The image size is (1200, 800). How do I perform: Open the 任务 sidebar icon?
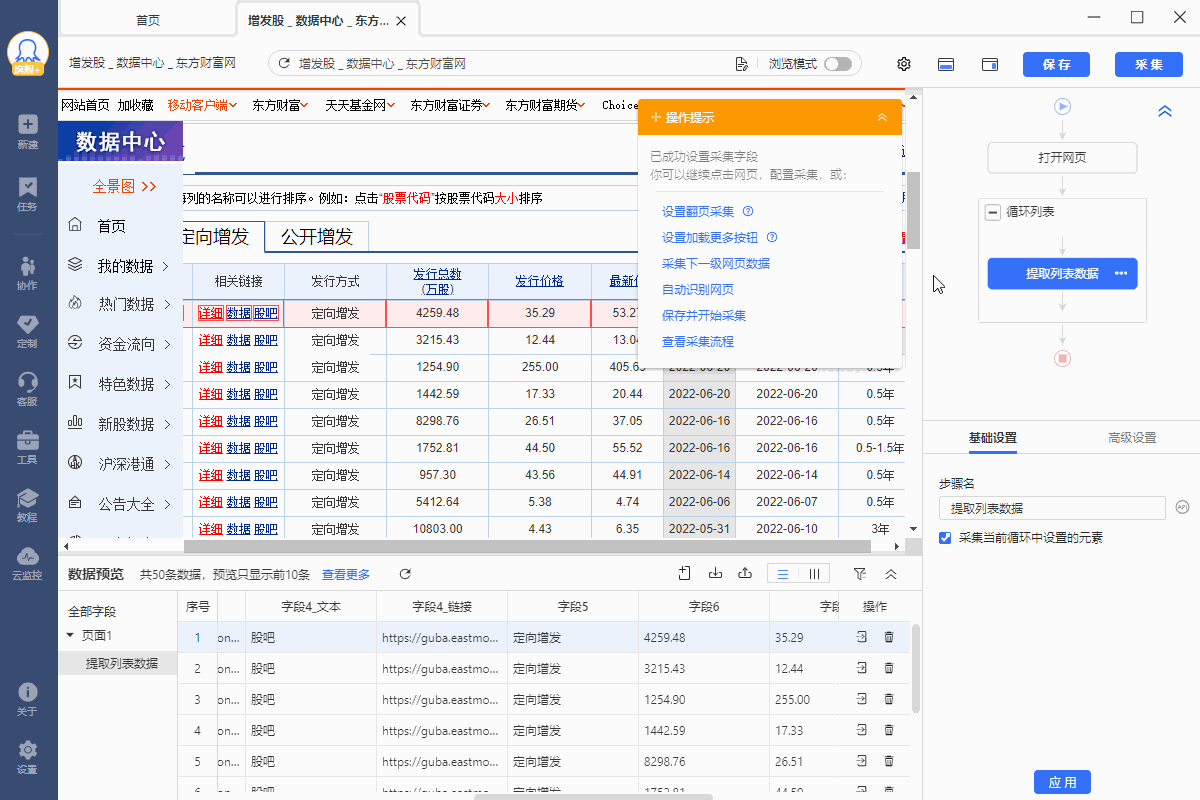tap(28, 193)
